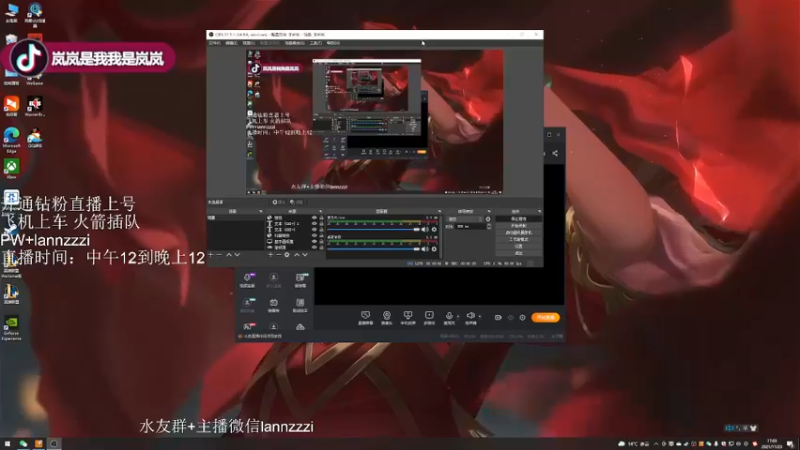Toggle visibility eye of the first source row

tap(314, 218)
